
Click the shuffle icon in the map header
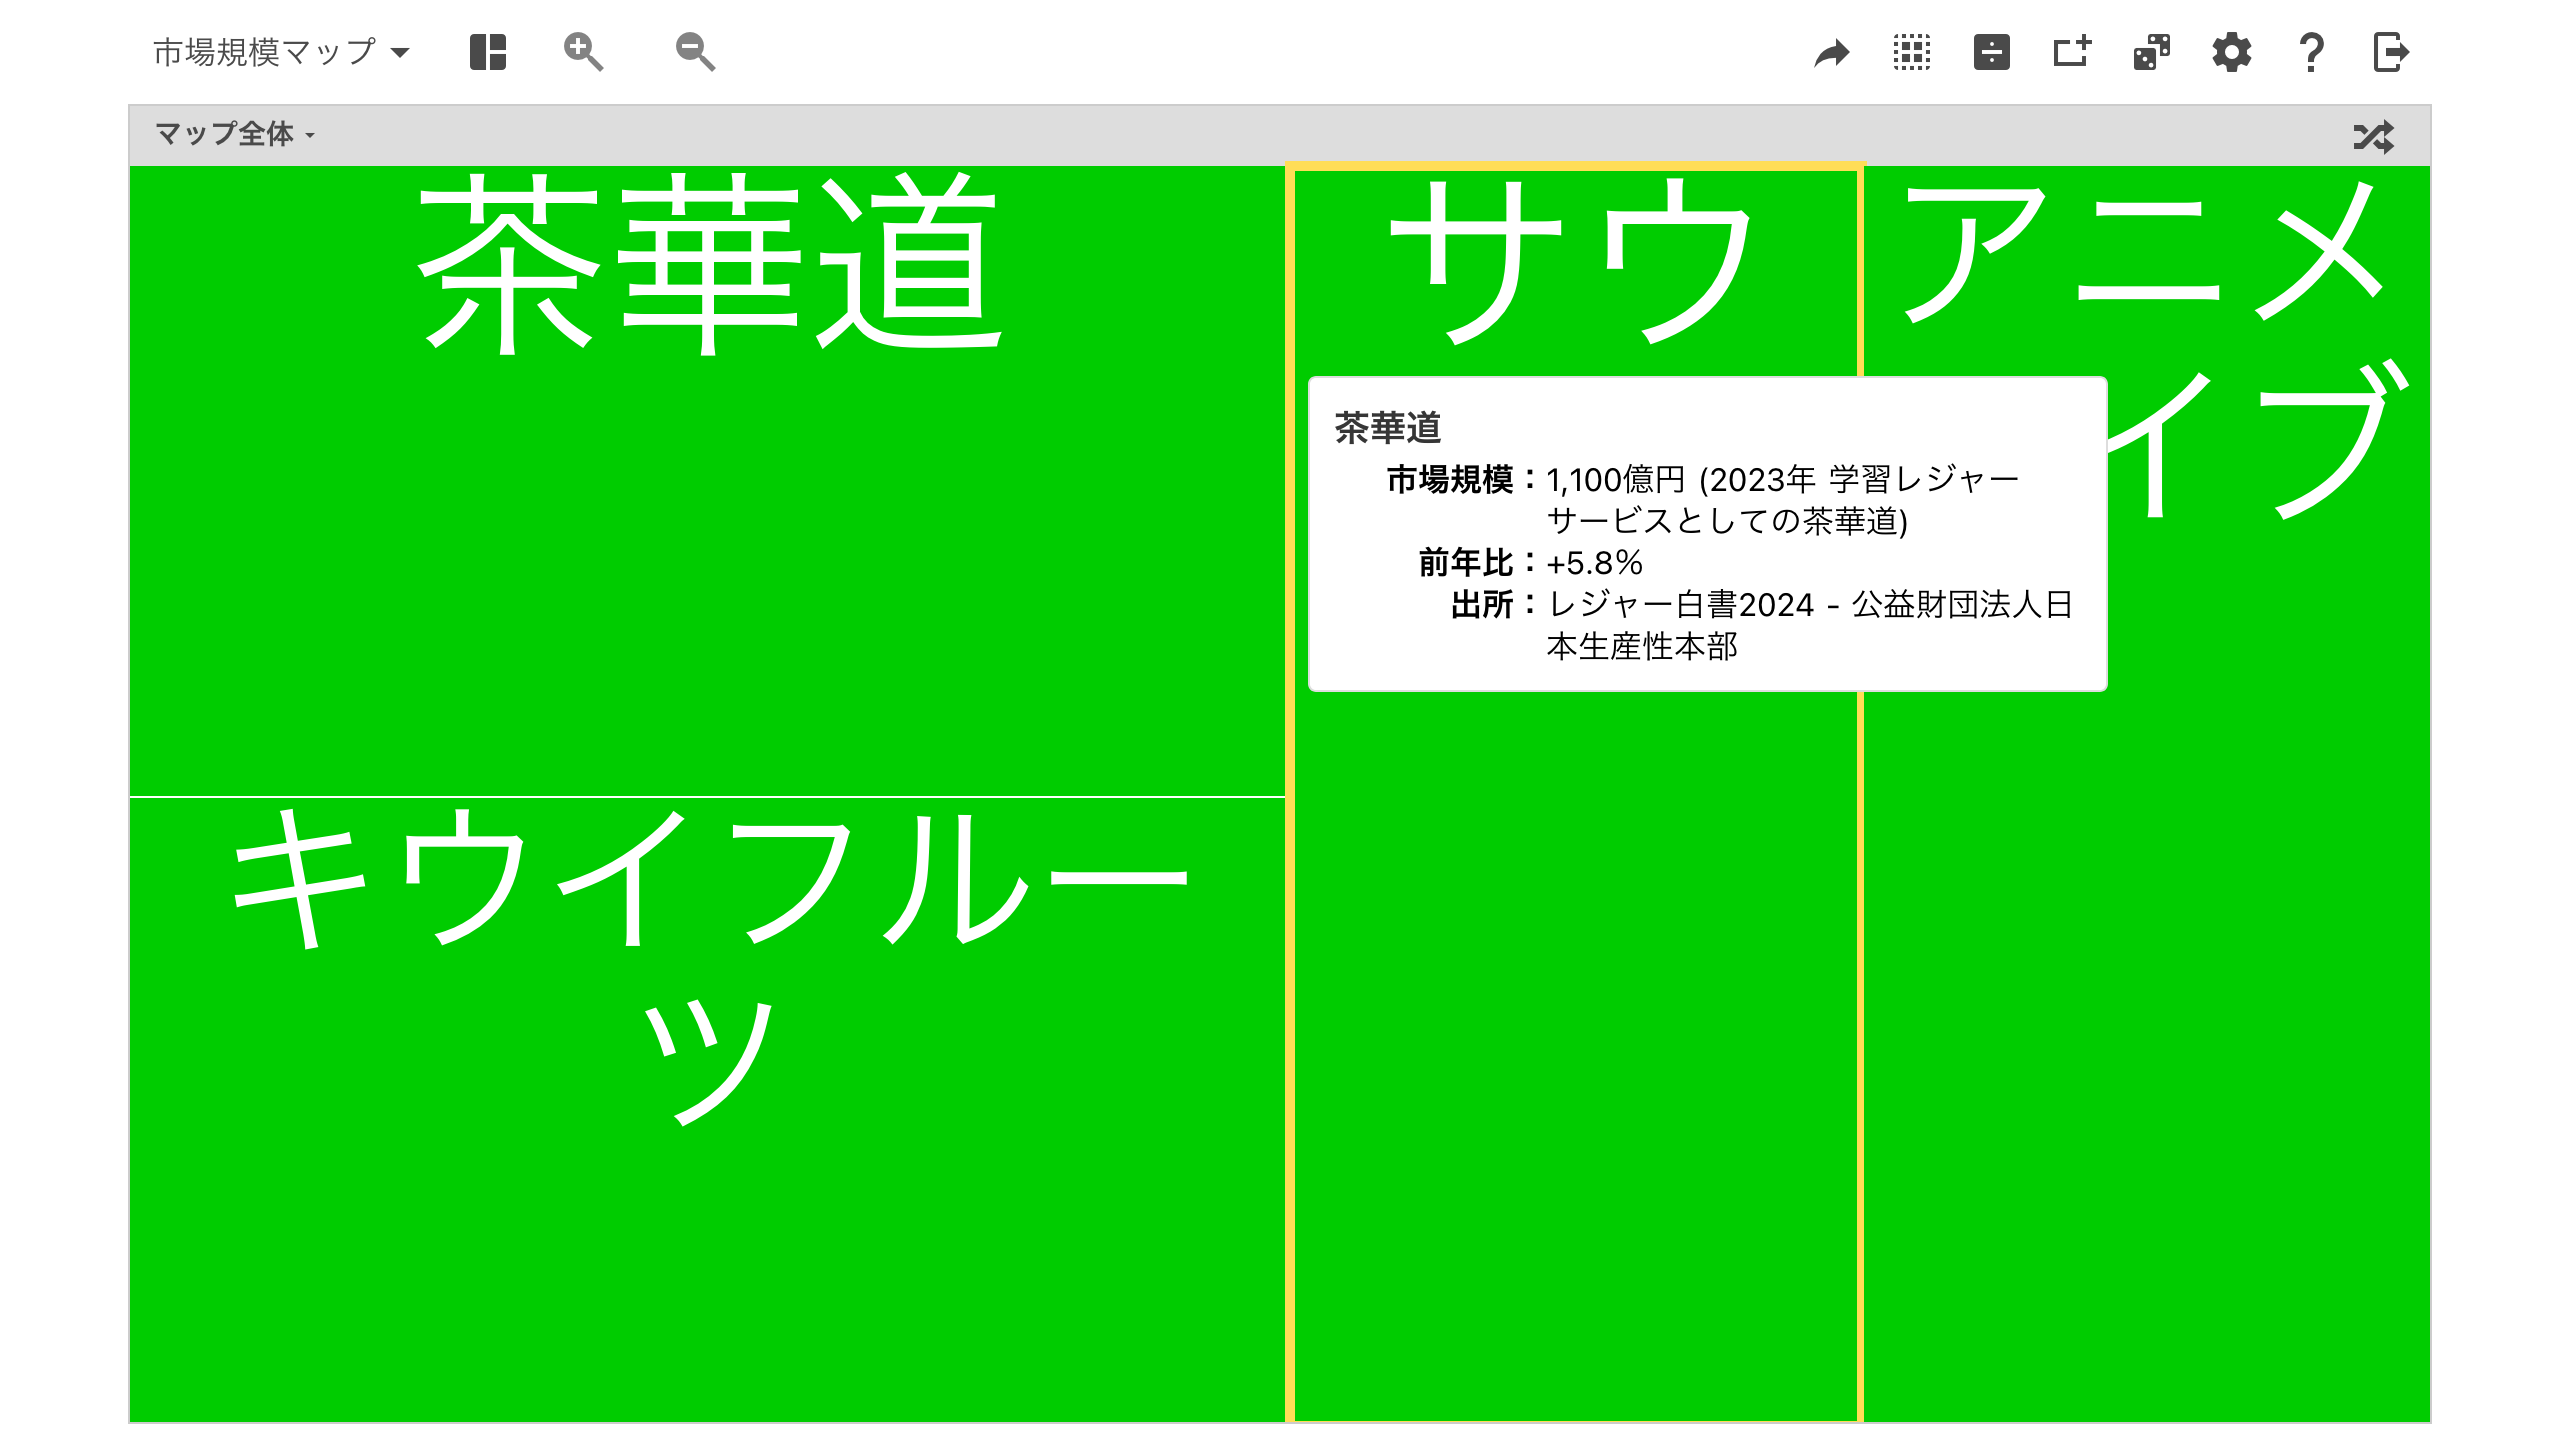click(x=2374, y=136)
